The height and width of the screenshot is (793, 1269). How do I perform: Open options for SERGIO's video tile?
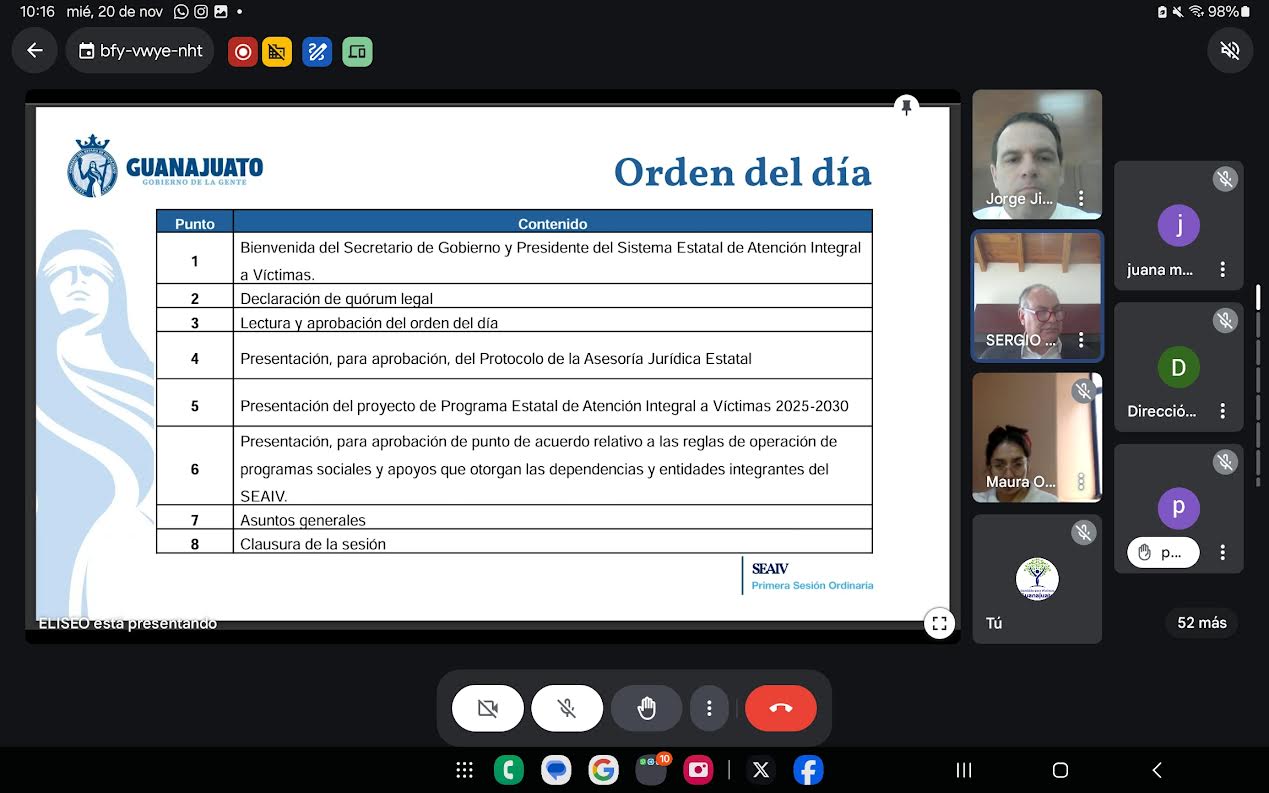tap(1081, 341)
